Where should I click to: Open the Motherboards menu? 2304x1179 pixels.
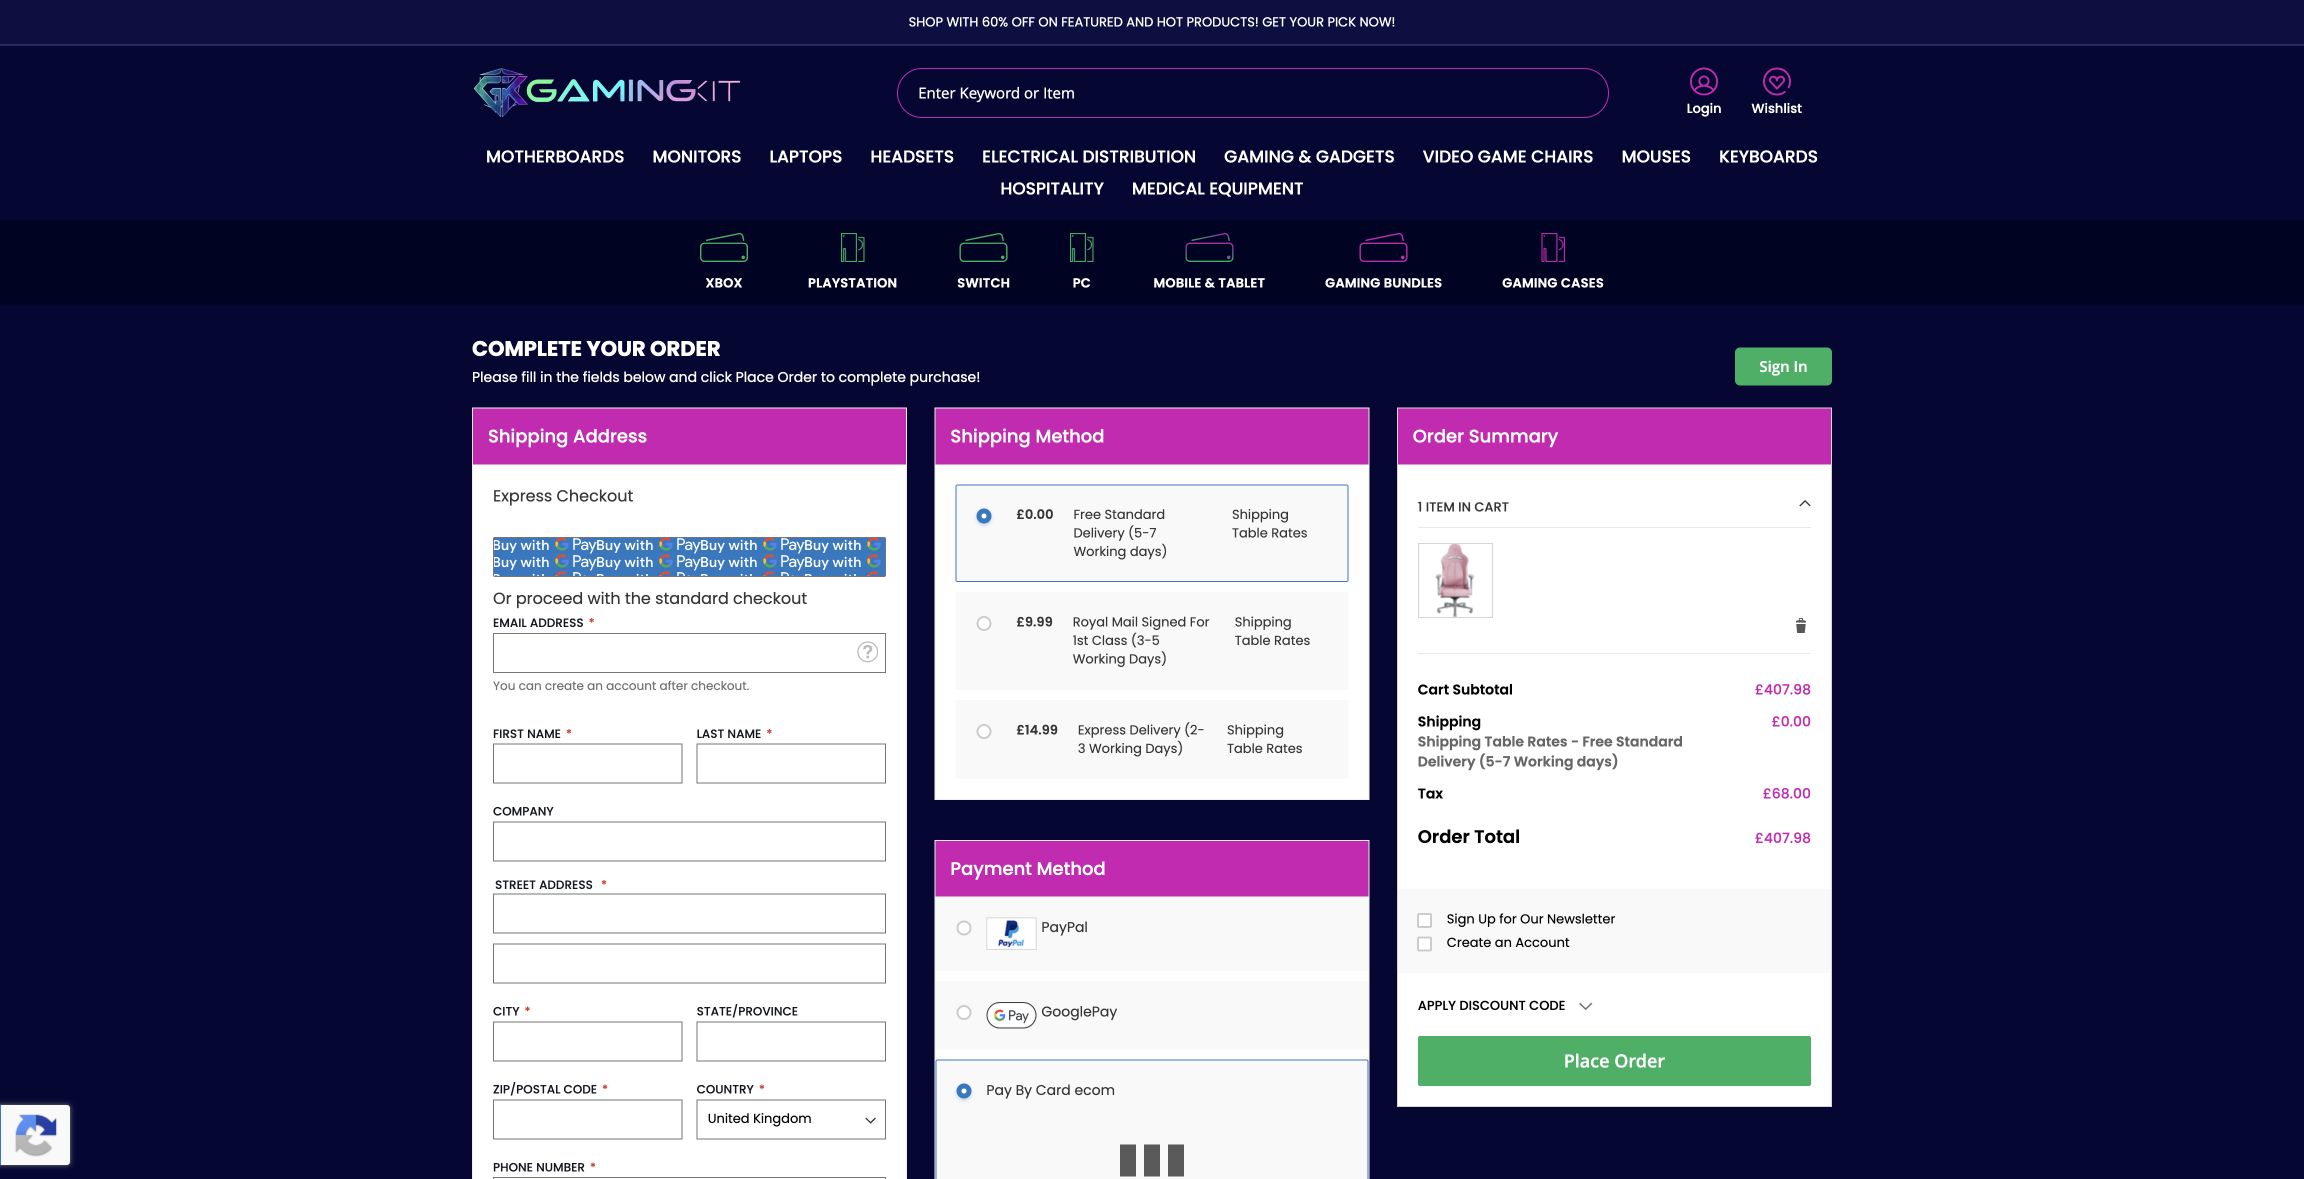click(555, 157)
